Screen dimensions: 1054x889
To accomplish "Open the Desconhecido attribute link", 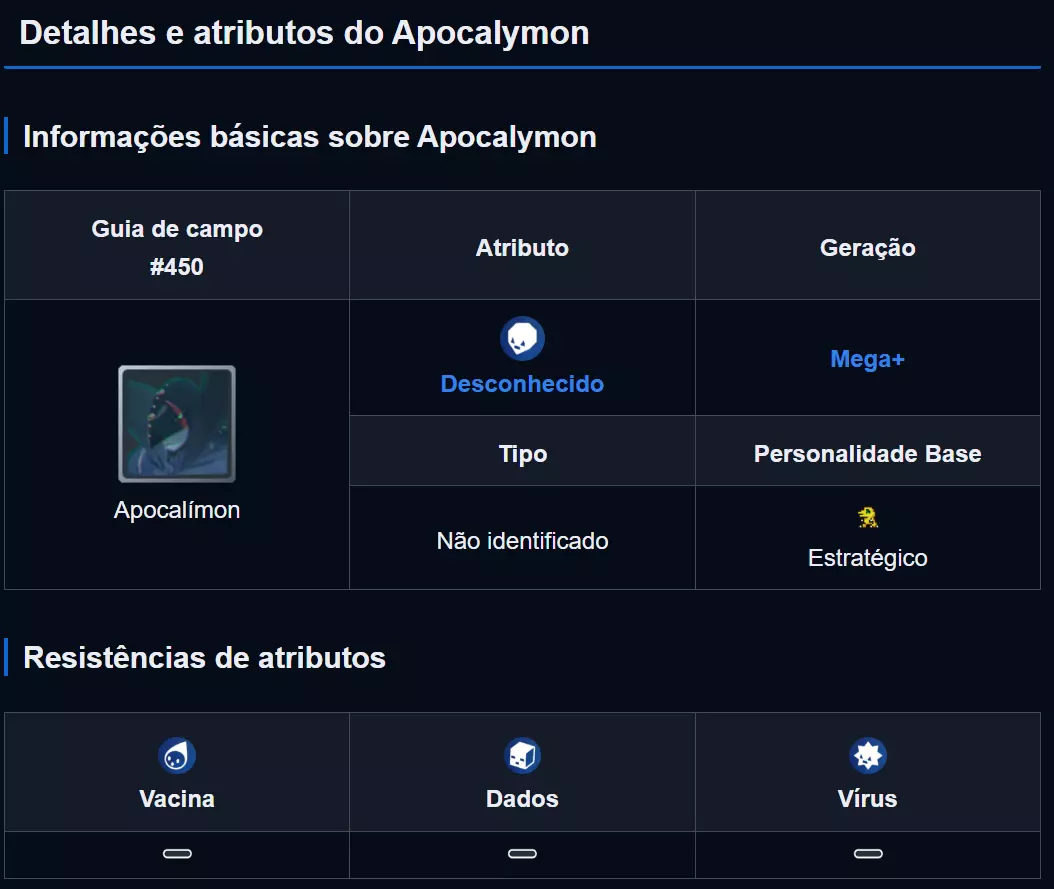I will [522, 384].
